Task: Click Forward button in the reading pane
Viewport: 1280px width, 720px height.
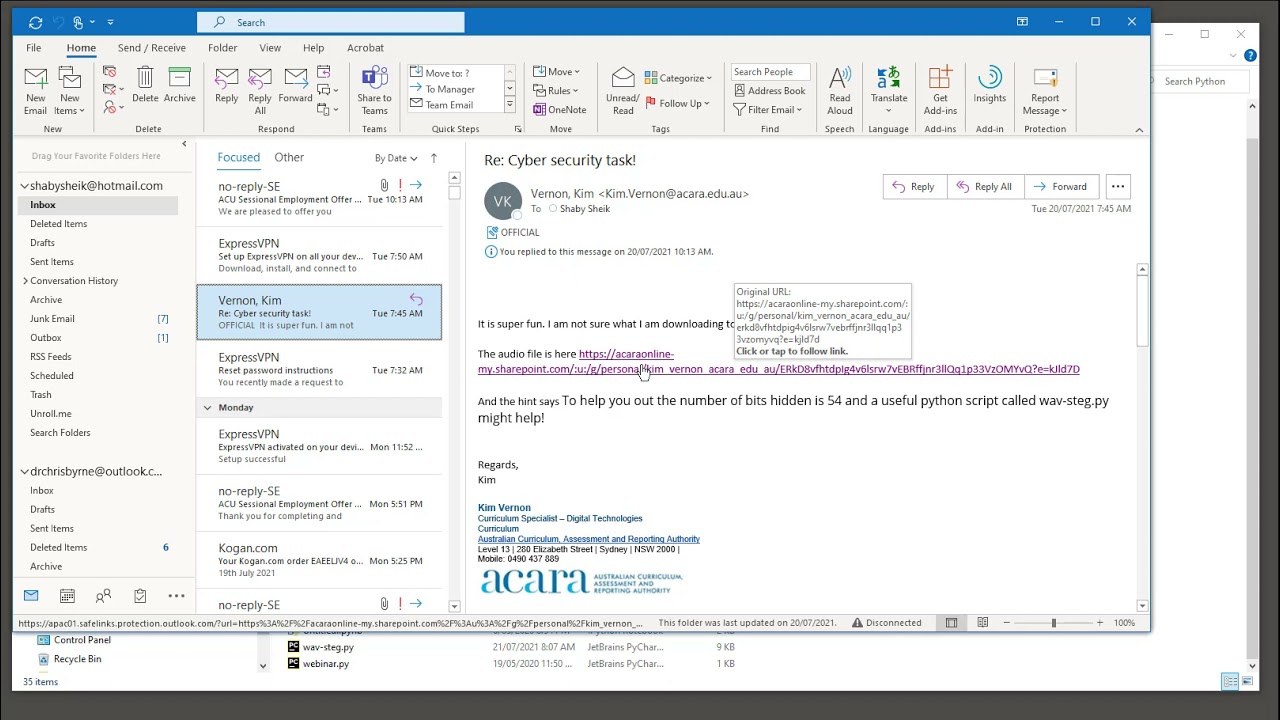Action: click(1060, 186)
